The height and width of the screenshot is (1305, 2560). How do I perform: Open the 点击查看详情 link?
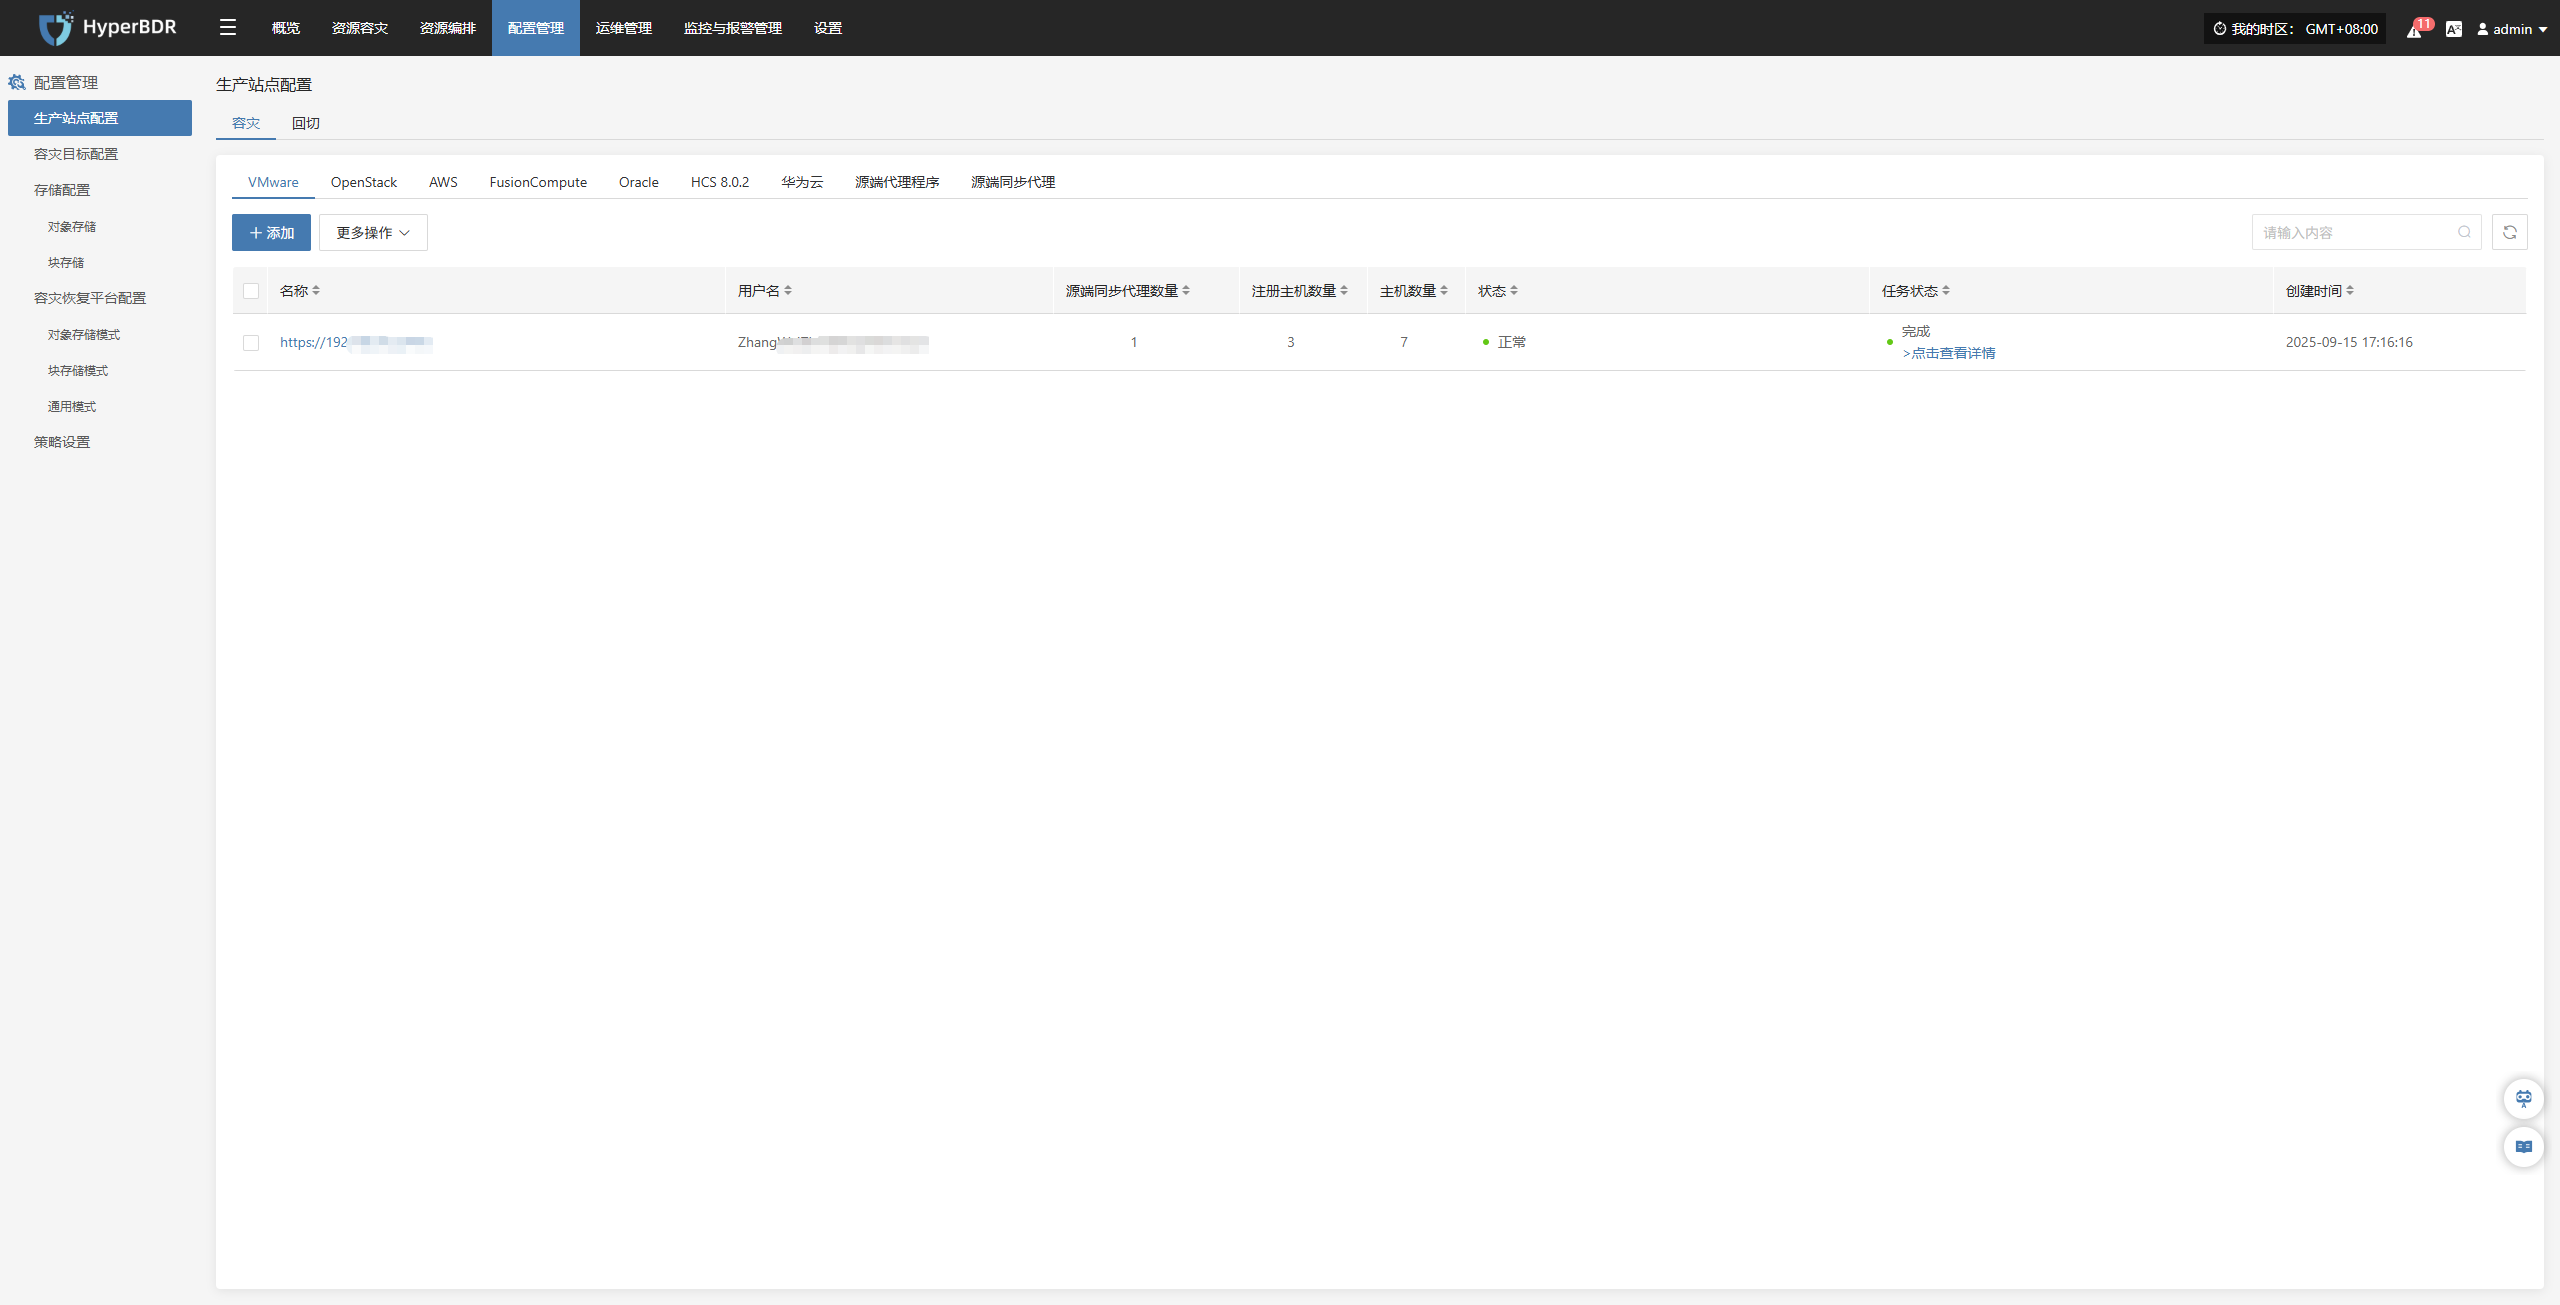pos(1949,353)
